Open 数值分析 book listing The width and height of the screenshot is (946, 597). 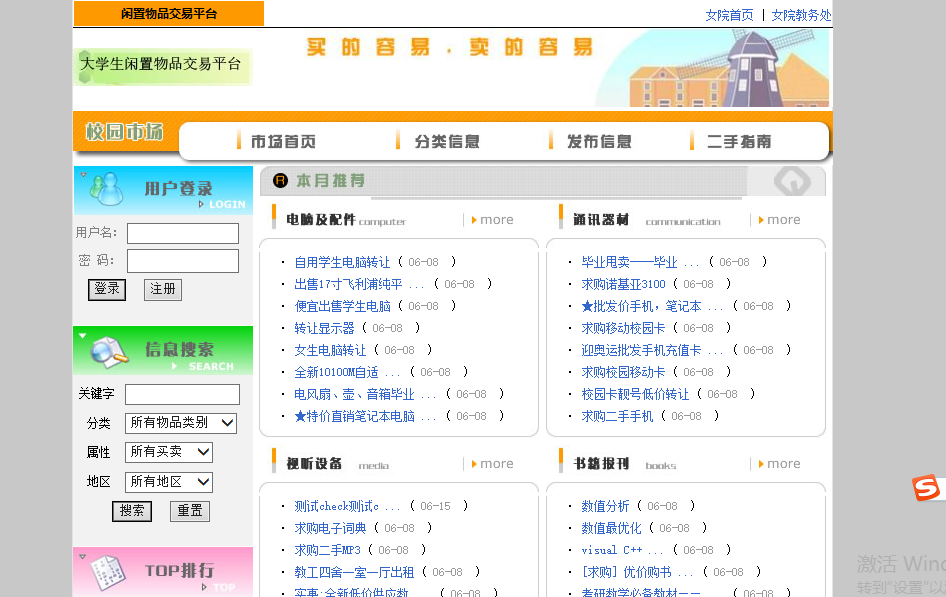click(605, 506)
